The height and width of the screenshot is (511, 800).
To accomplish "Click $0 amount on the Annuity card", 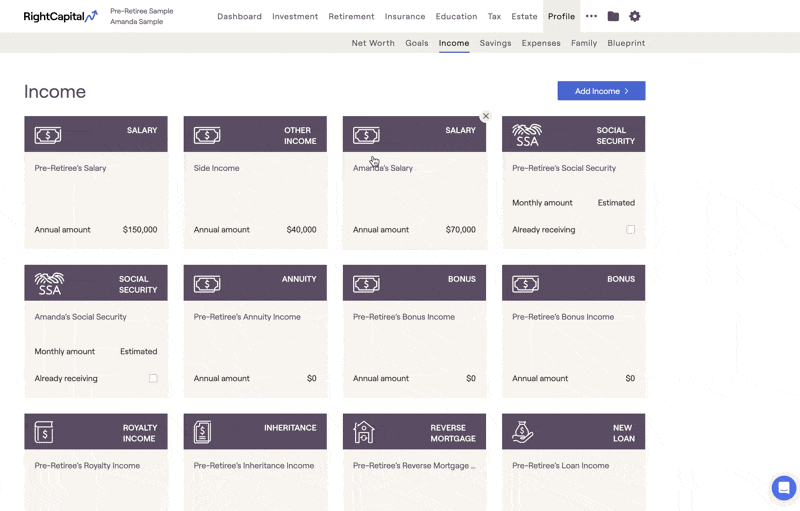I will [x=312, y=378].
